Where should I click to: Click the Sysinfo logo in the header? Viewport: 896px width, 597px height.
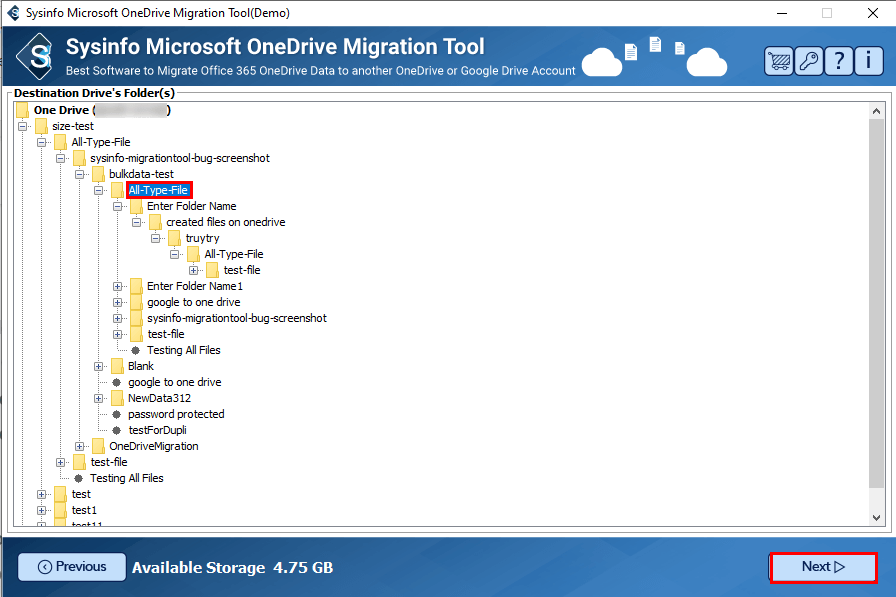click(40, 57)
